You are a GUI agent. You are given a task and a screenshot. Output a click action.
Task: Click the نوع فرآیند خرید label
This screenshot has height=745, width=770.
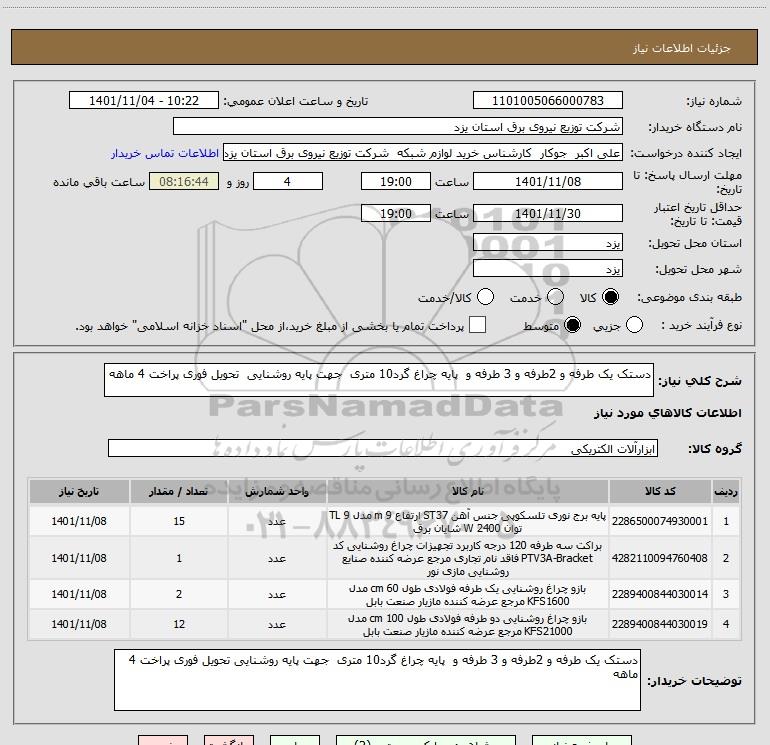pyautogui.click(x=701, y=326)
